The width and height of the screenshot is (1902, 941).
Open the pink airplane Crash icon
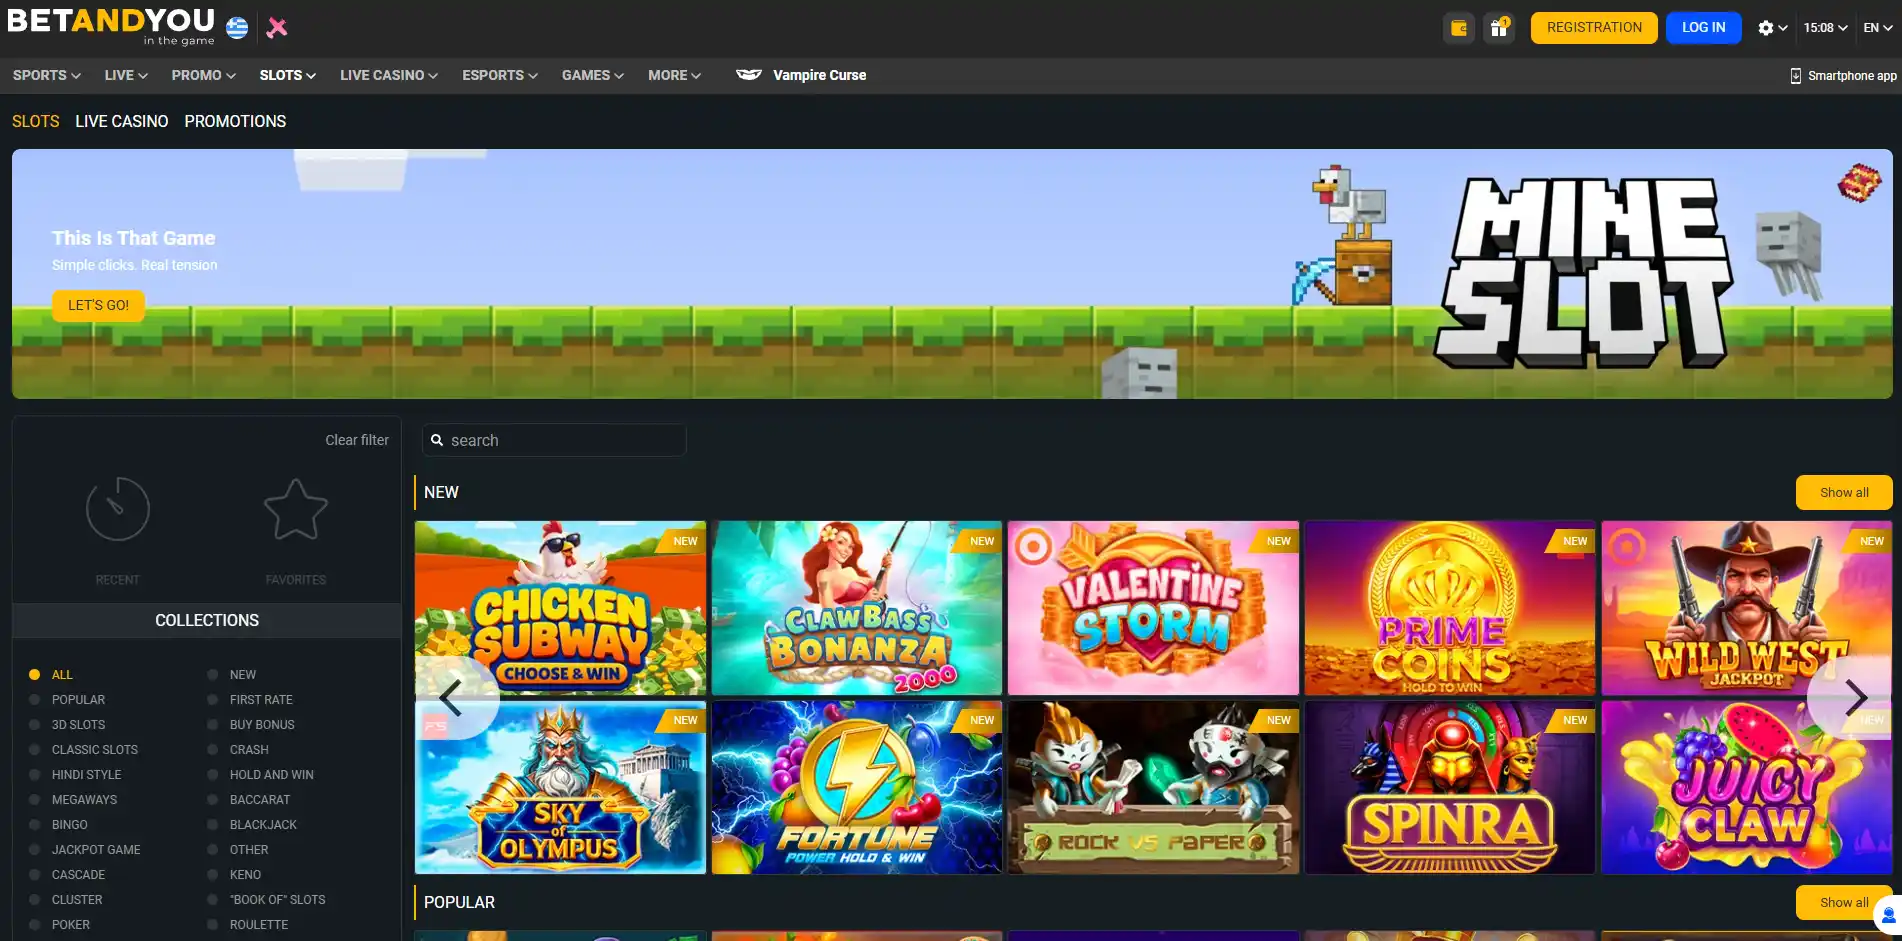pos(277,28)
